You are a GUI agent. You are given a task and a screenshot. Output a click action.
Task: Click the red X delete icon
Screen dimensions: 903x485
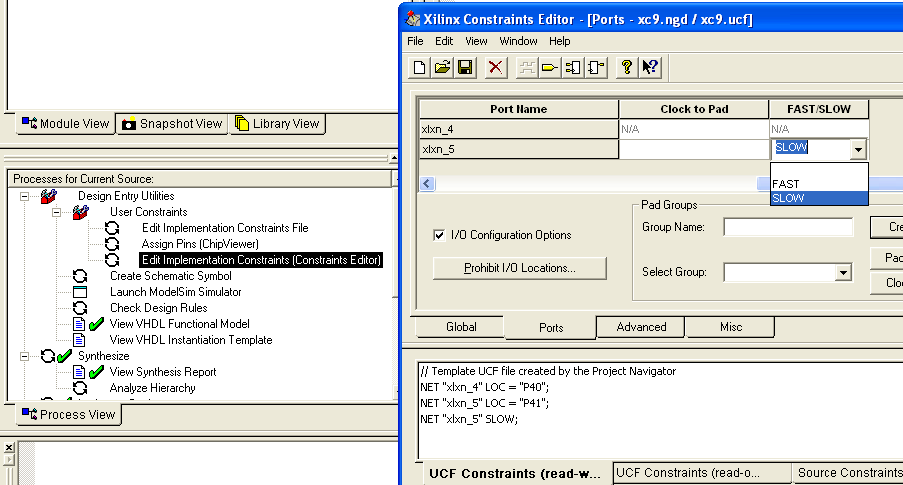tap(495, 67)
